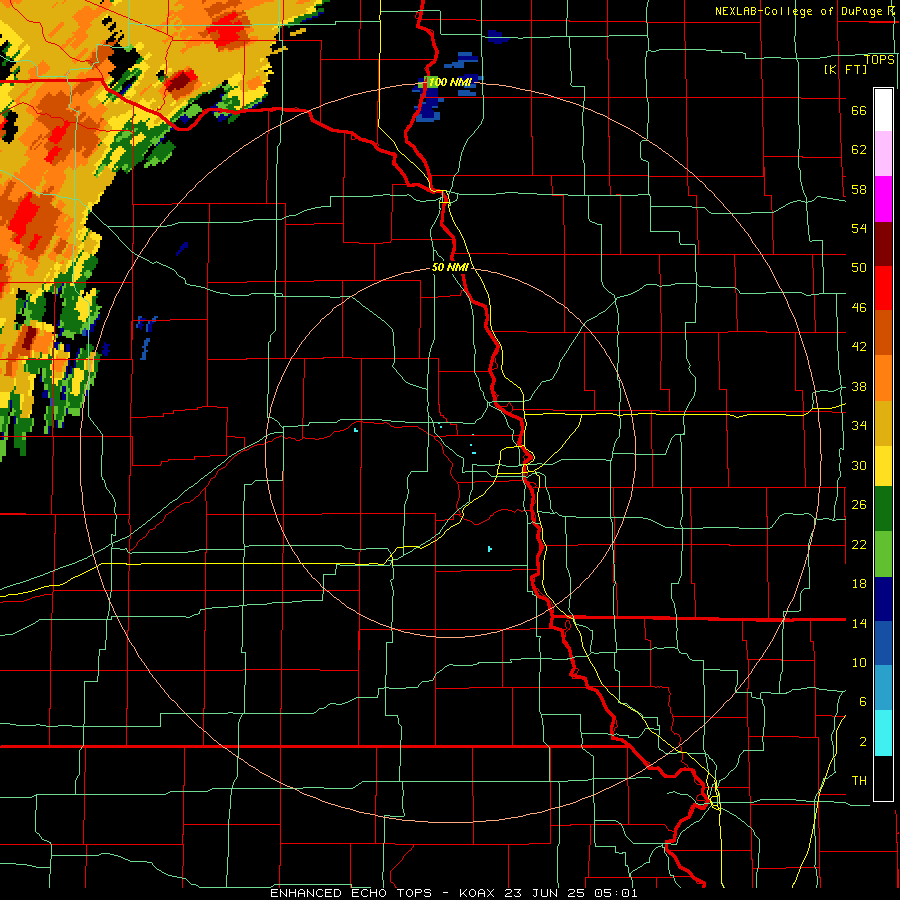
Task: Click the TOPS legend title
Action: (879, 59)
